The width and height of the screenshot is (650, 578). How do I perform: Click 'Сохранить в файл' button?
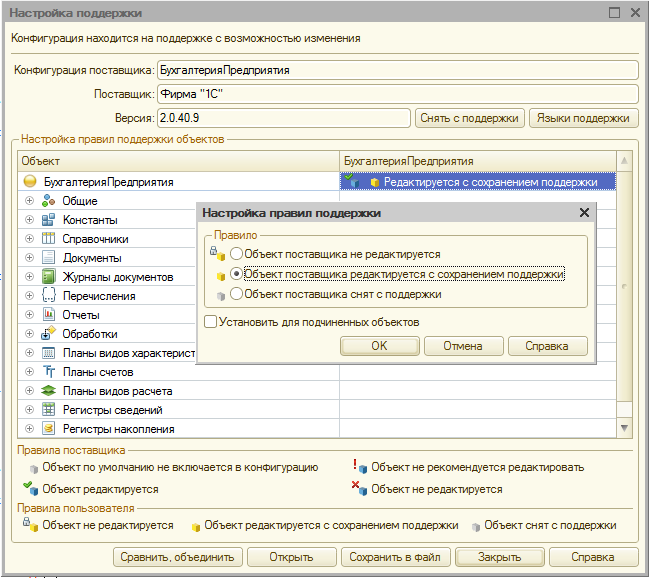(395, 557)
